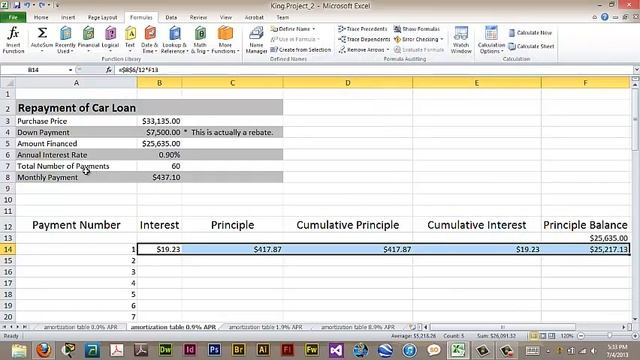
Task: Switch to the Review ribbon tab
Action: tap(198, 18)
